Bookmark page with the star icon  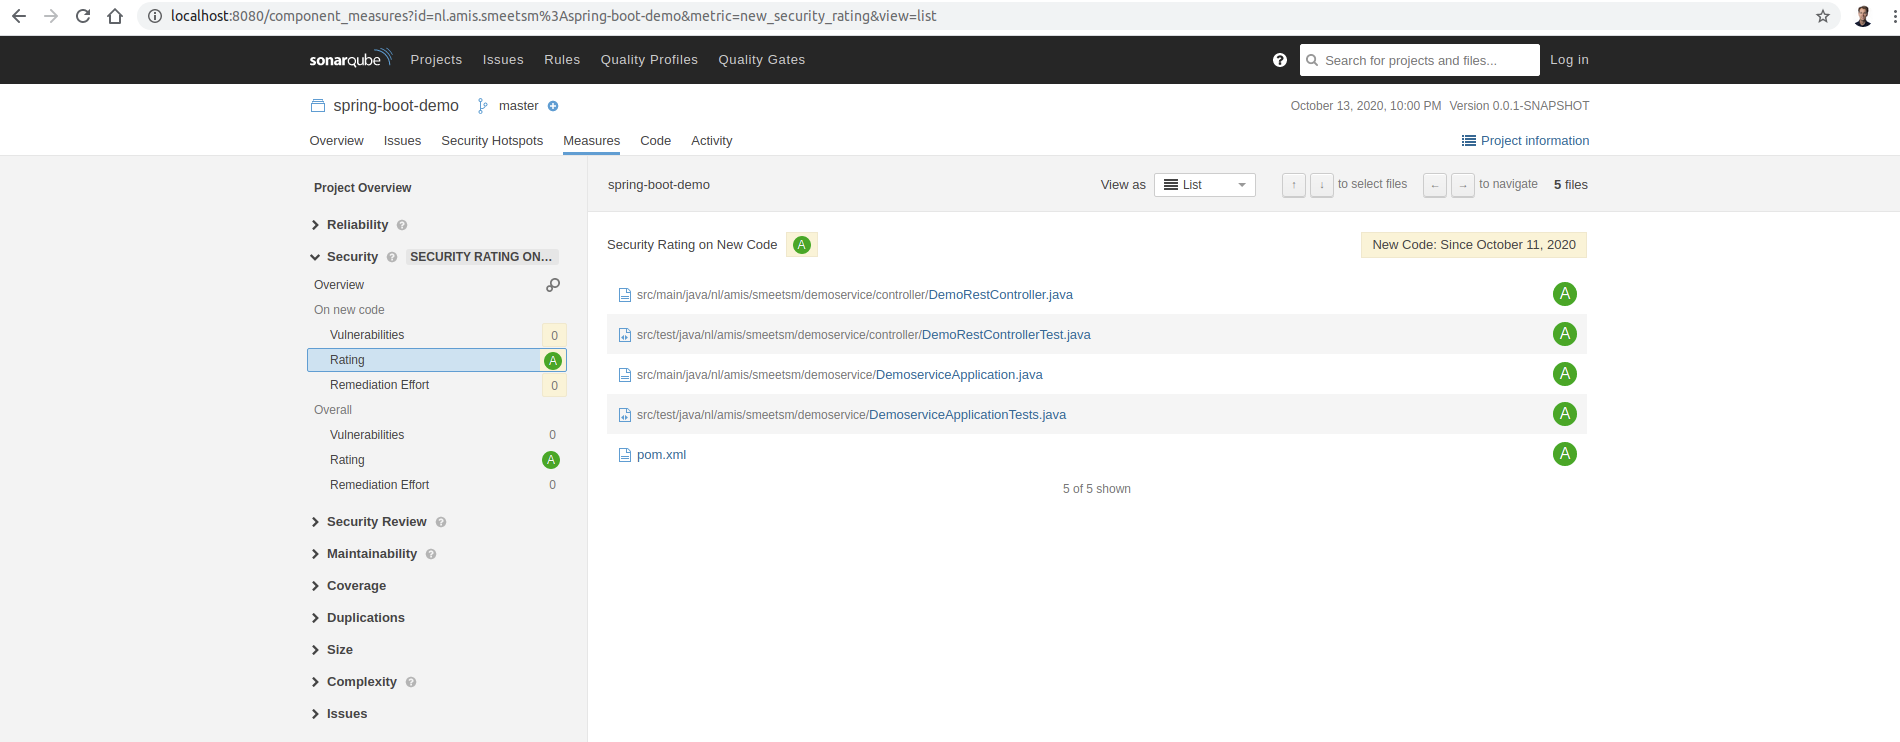tap(1822, 16)
